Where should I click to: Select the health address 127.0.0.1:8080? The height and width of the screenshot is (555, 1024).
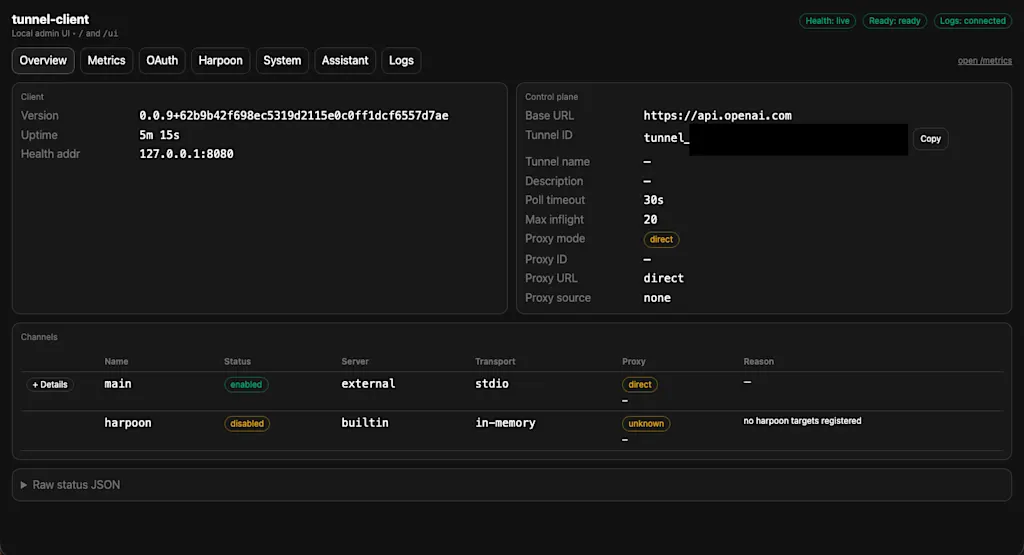[186, 154]
